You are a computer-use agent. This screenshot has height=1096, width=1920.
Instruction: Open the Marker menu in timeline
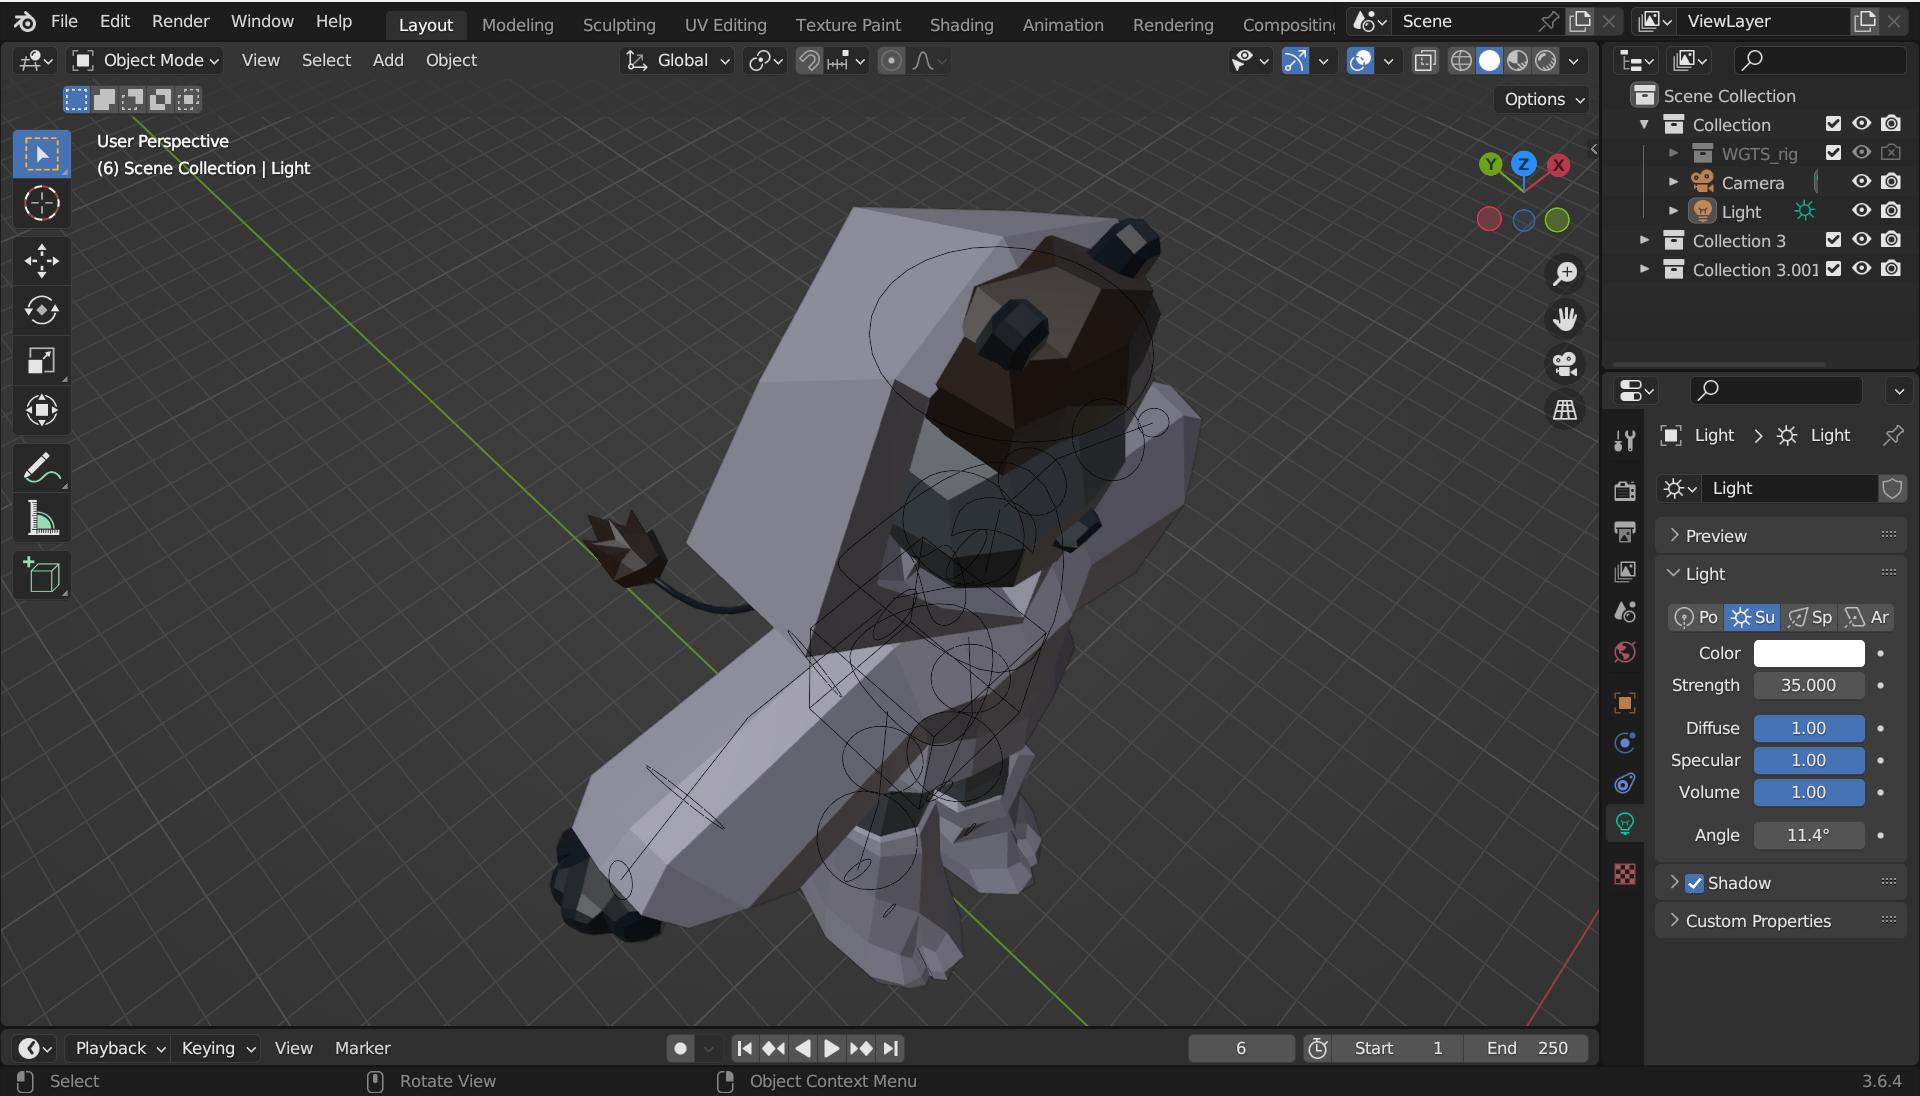click(x=362, y=1048)
